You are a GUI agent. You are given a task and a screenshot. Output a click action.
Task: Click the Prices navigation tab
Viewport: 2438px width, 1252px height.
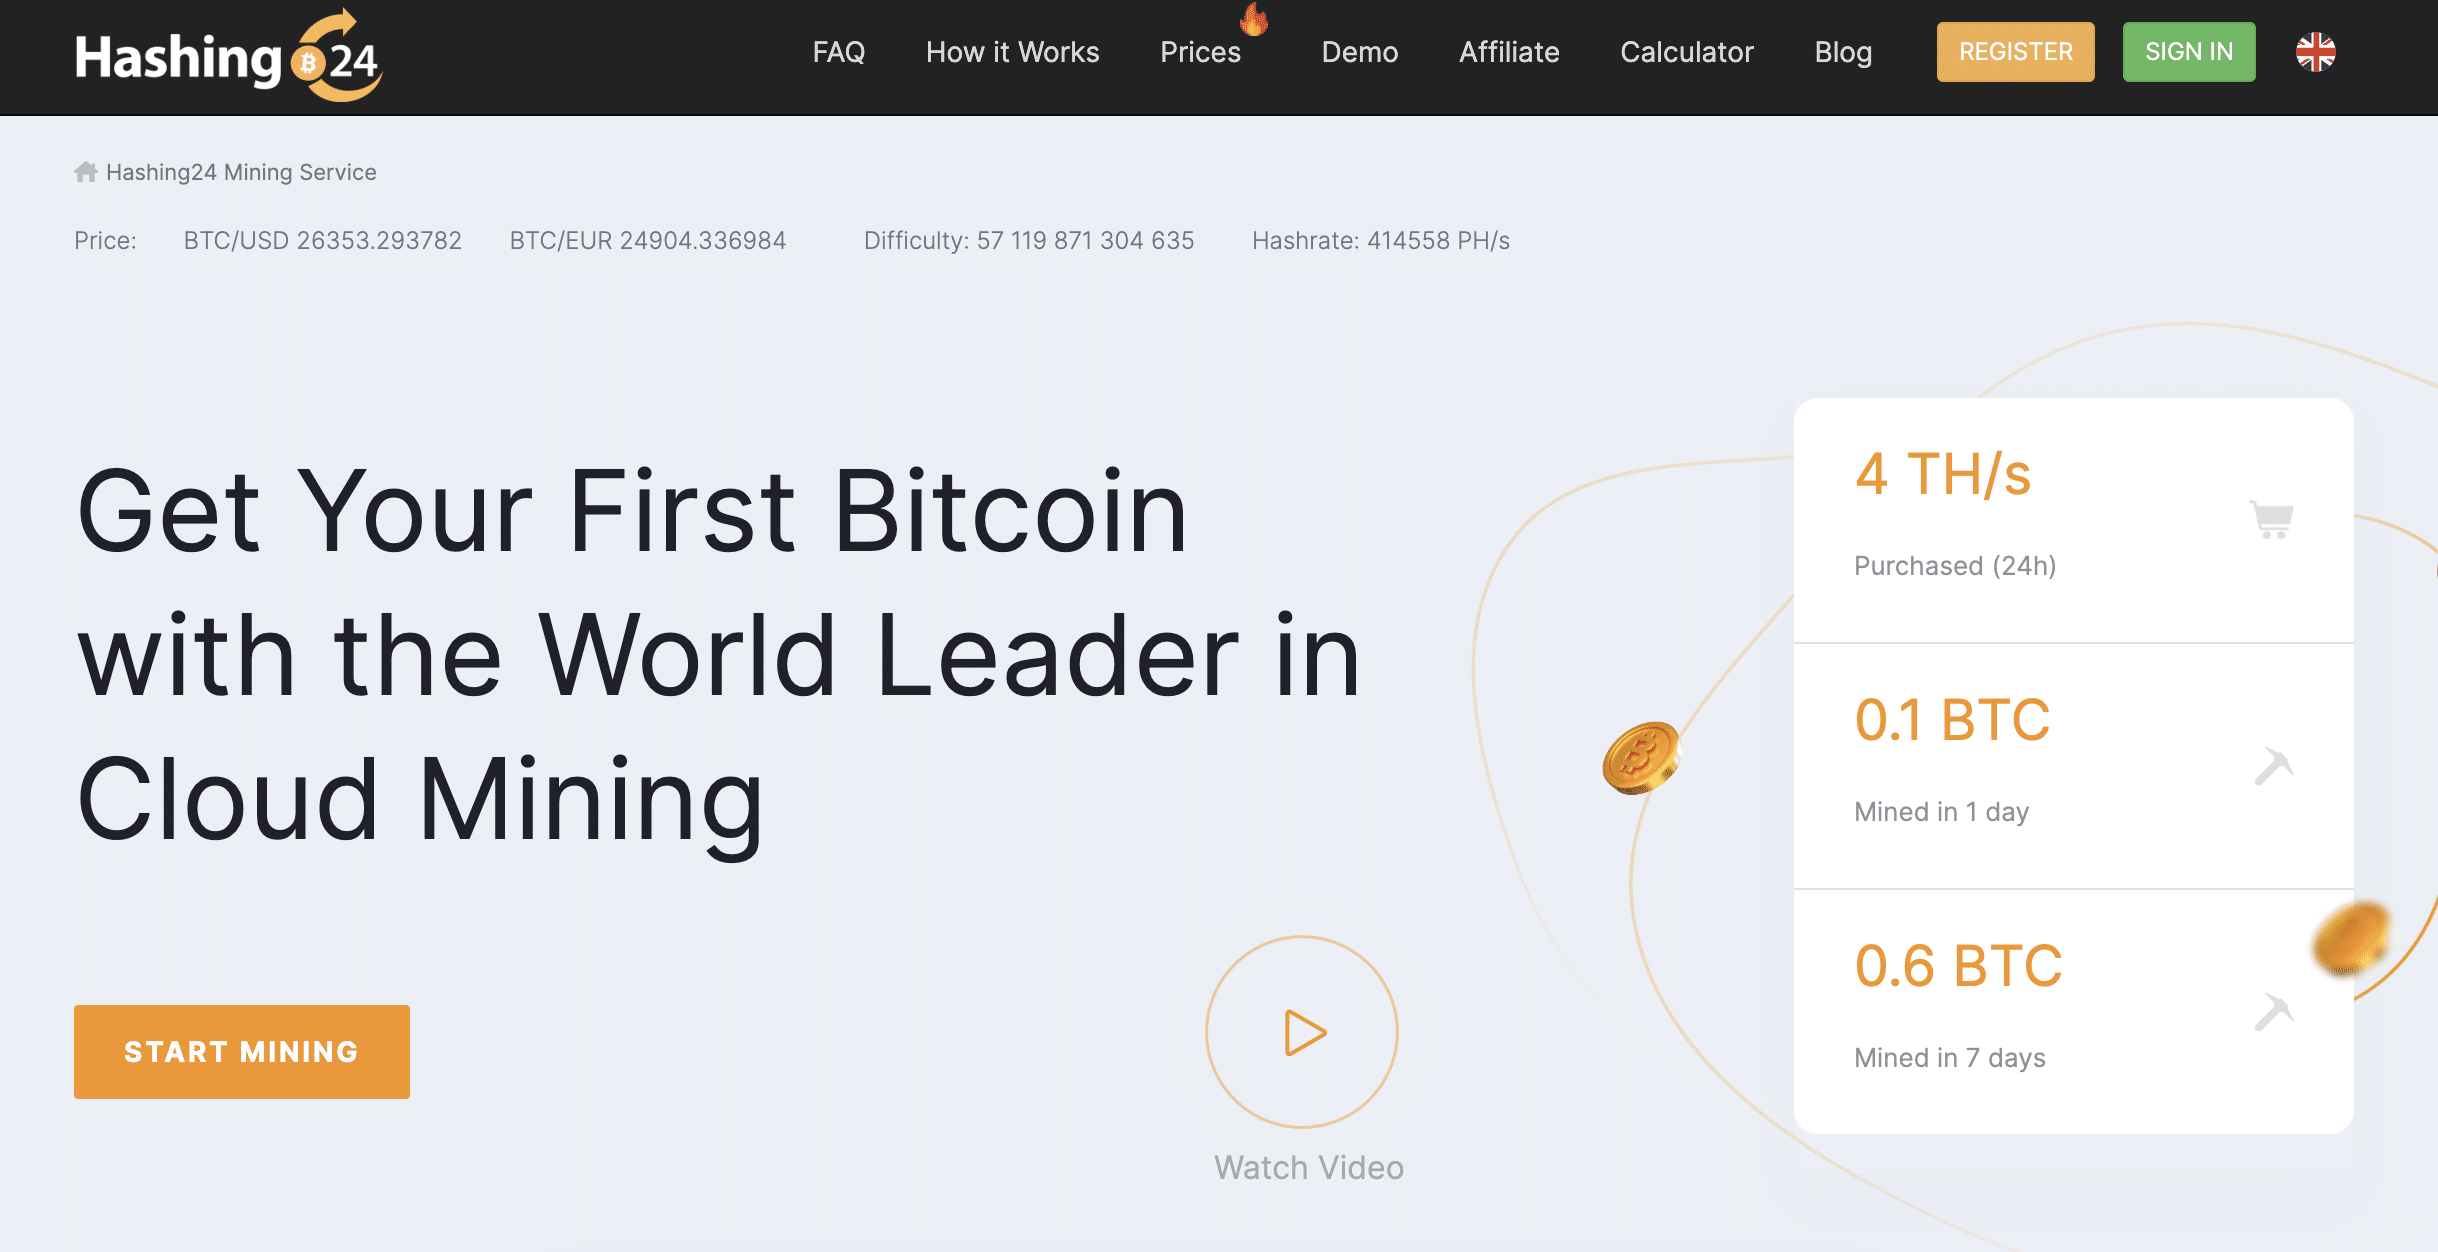(x=1199, y=51)
